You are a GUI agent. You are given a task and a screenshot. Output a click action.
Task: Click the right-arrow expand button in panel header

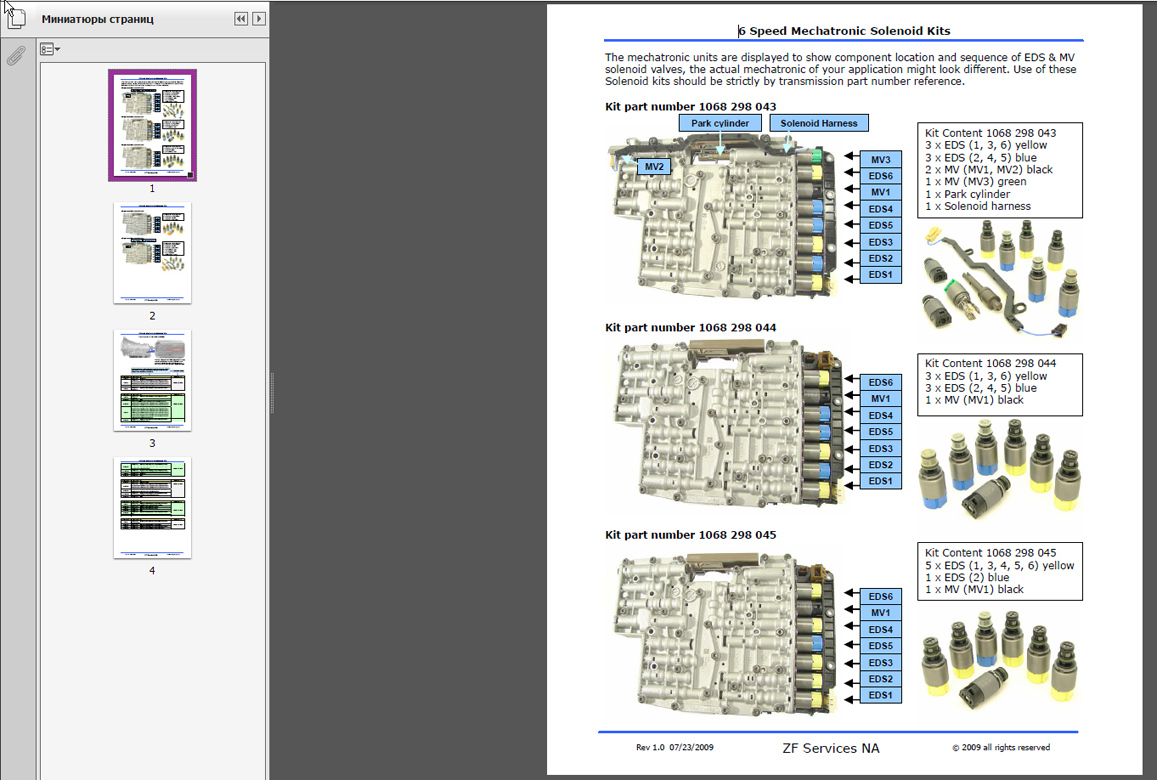tap(259, 19)
